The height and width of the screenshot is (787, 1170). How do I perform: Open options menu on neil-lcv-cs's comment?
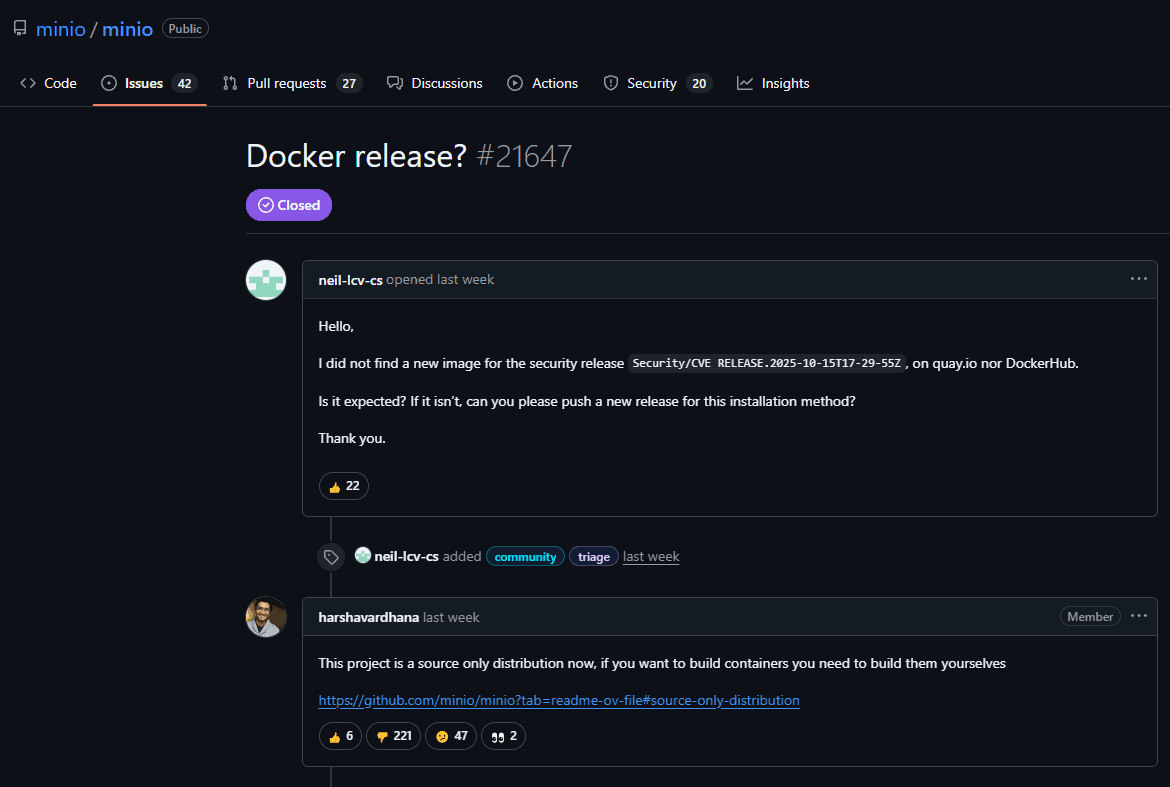click(x=1138, y=279)
